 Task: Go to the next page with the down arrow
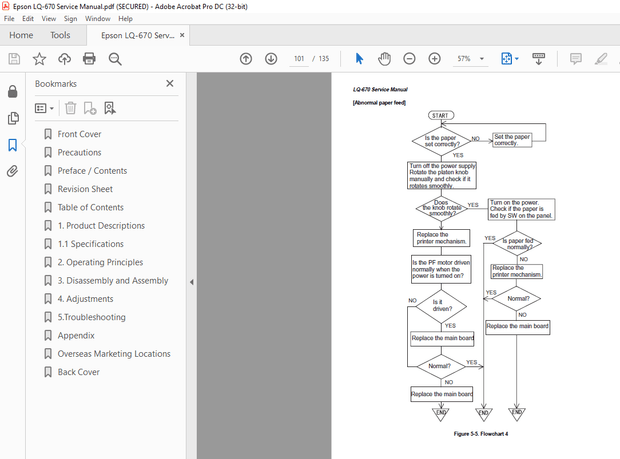coord(271,59)
